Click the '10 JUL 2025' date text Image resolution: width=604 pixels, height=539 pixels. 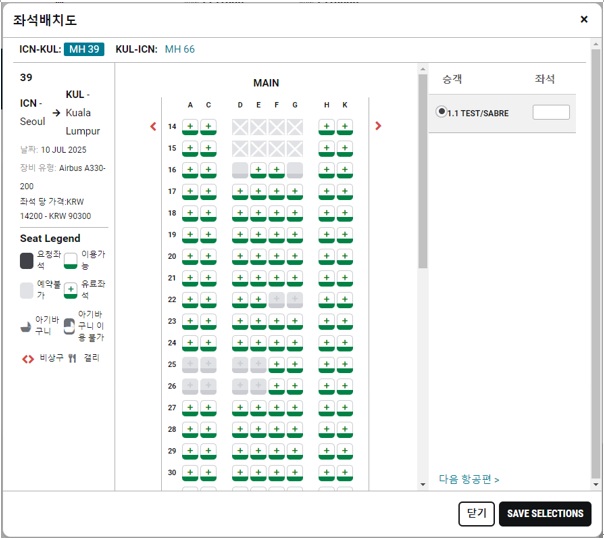64,150
